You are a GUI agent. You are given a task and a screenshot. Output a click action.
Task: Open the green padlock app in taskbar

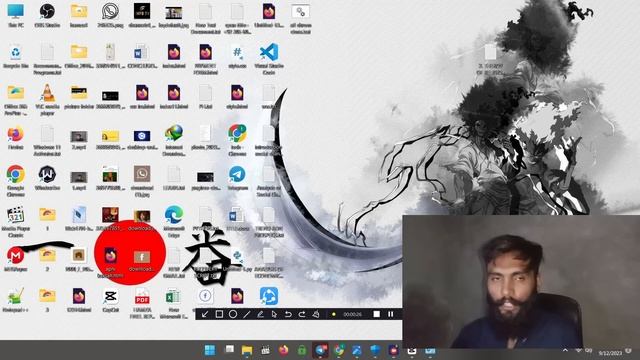point(302,350)
